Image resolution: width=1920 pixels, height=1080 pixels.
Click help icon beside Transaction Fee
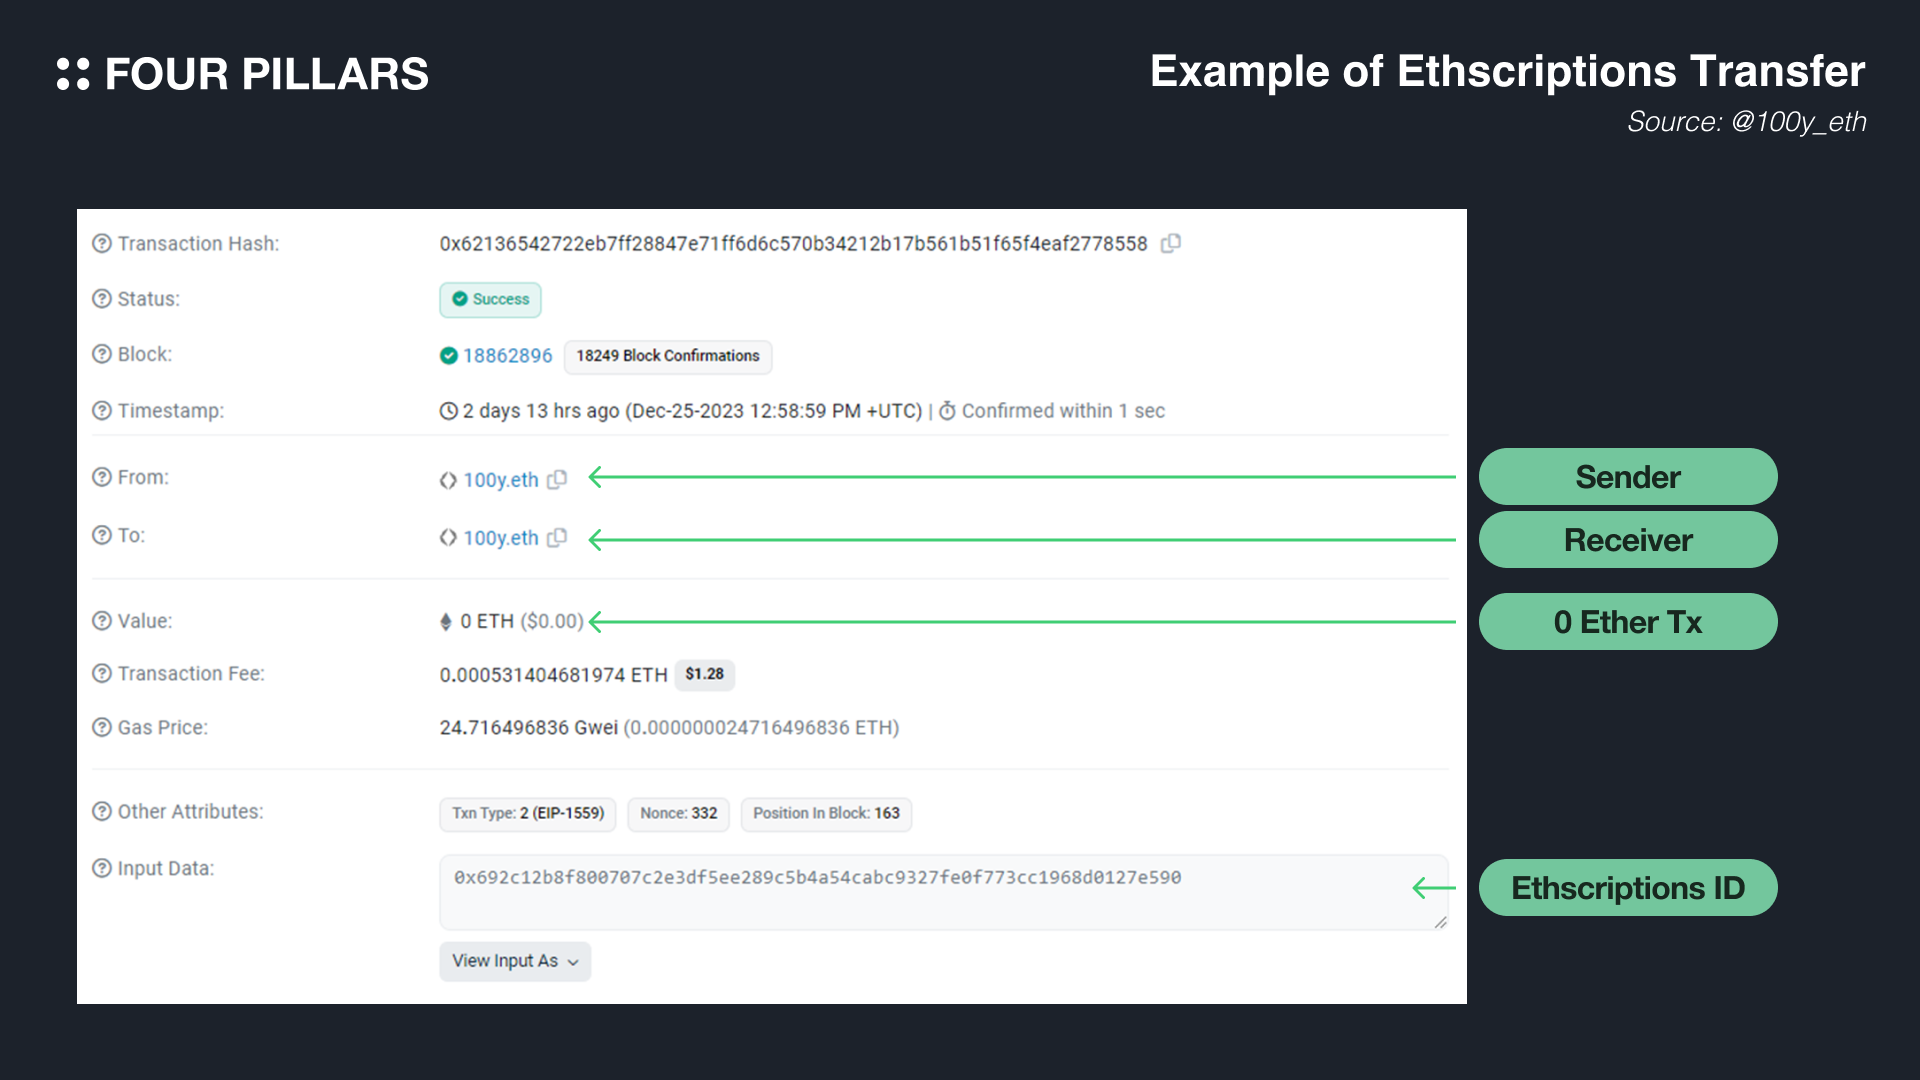101,673
